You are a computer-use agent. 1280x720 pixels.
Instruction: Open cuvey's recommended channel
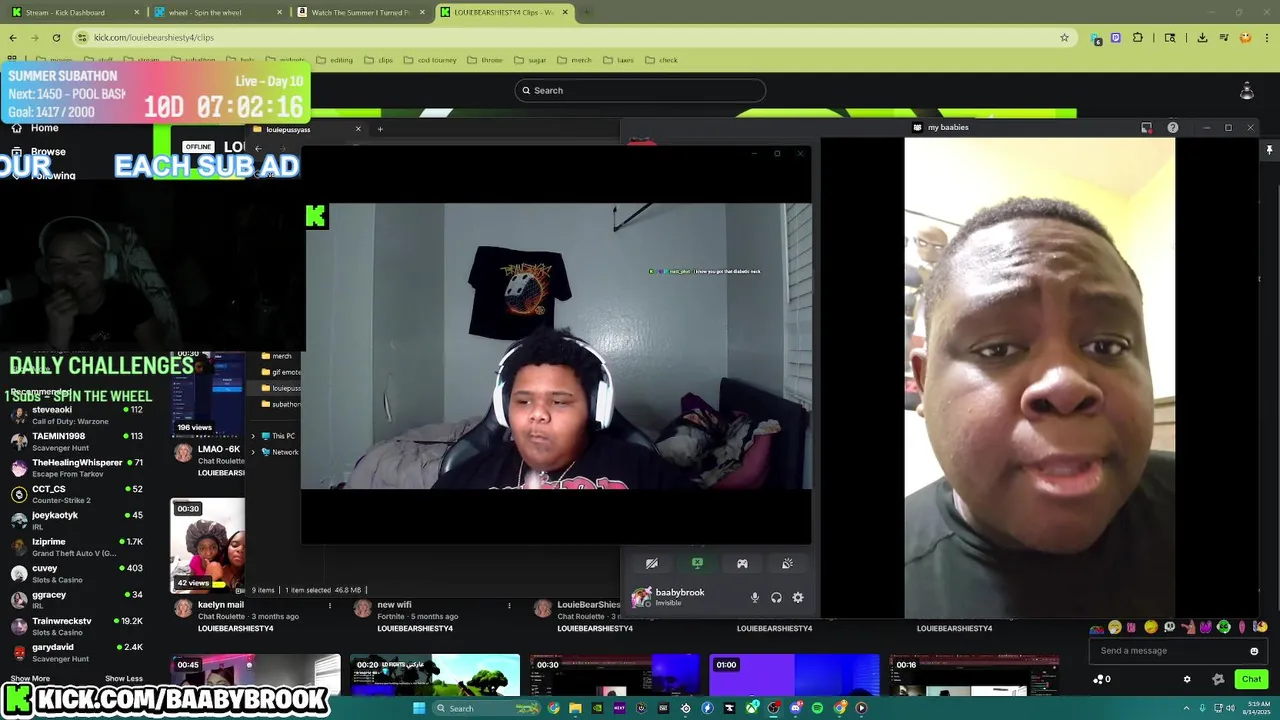tap(78, 573)
